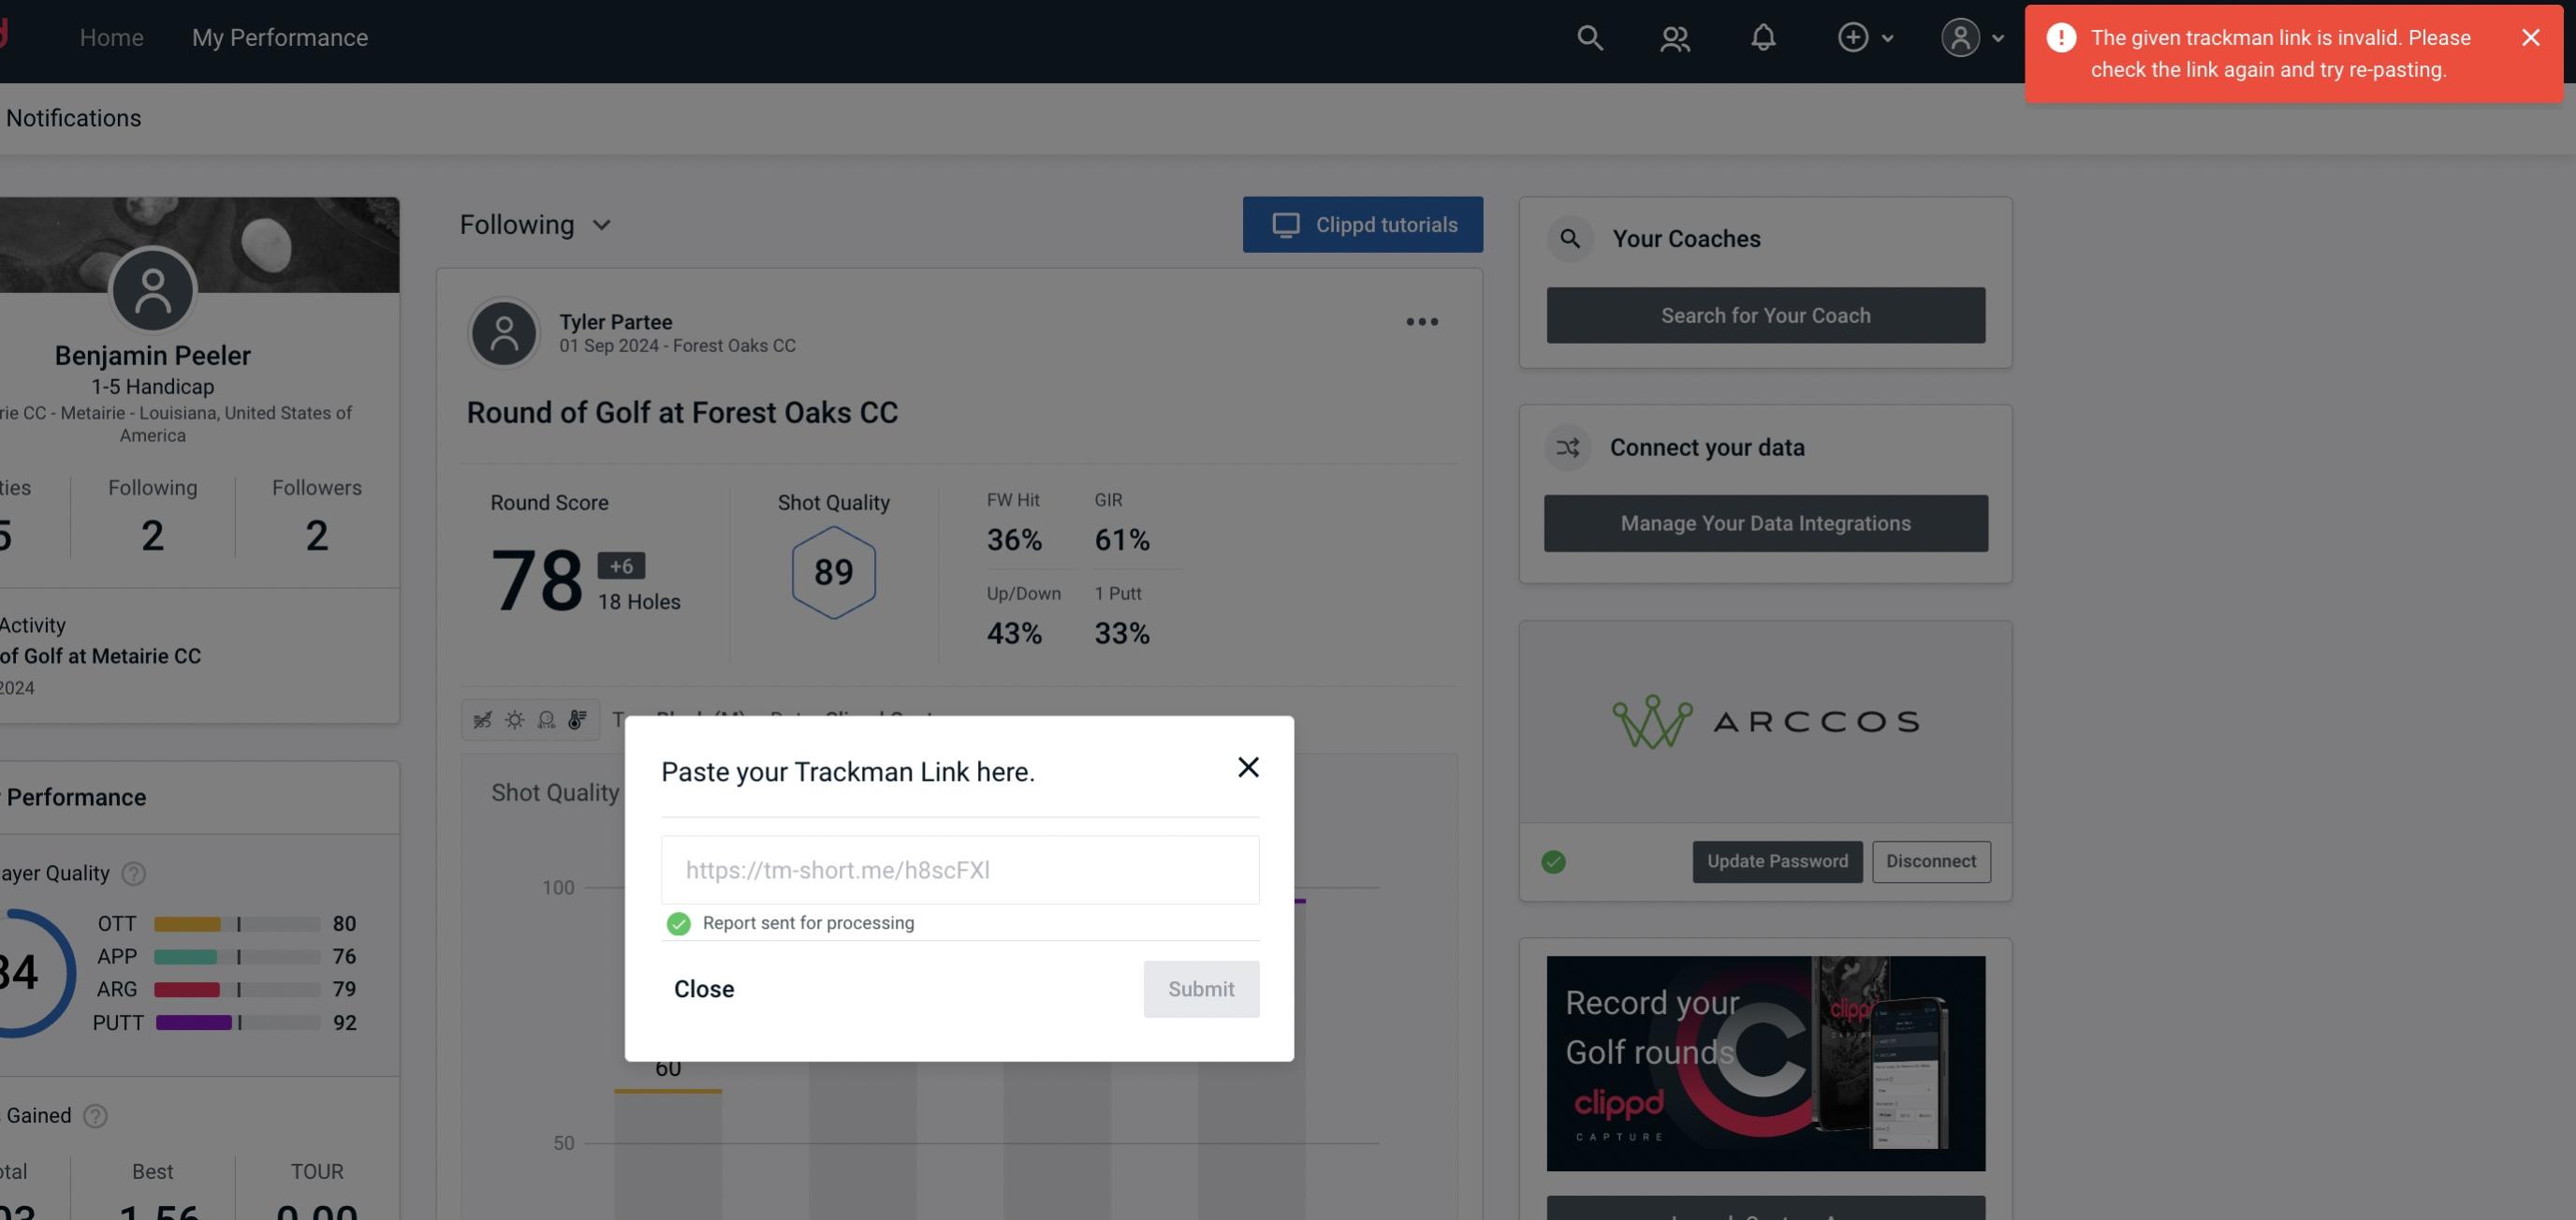The image size is (2576, 1220).
Task: Click the shot quality hexagon icon badge
Action: [833, 572]
